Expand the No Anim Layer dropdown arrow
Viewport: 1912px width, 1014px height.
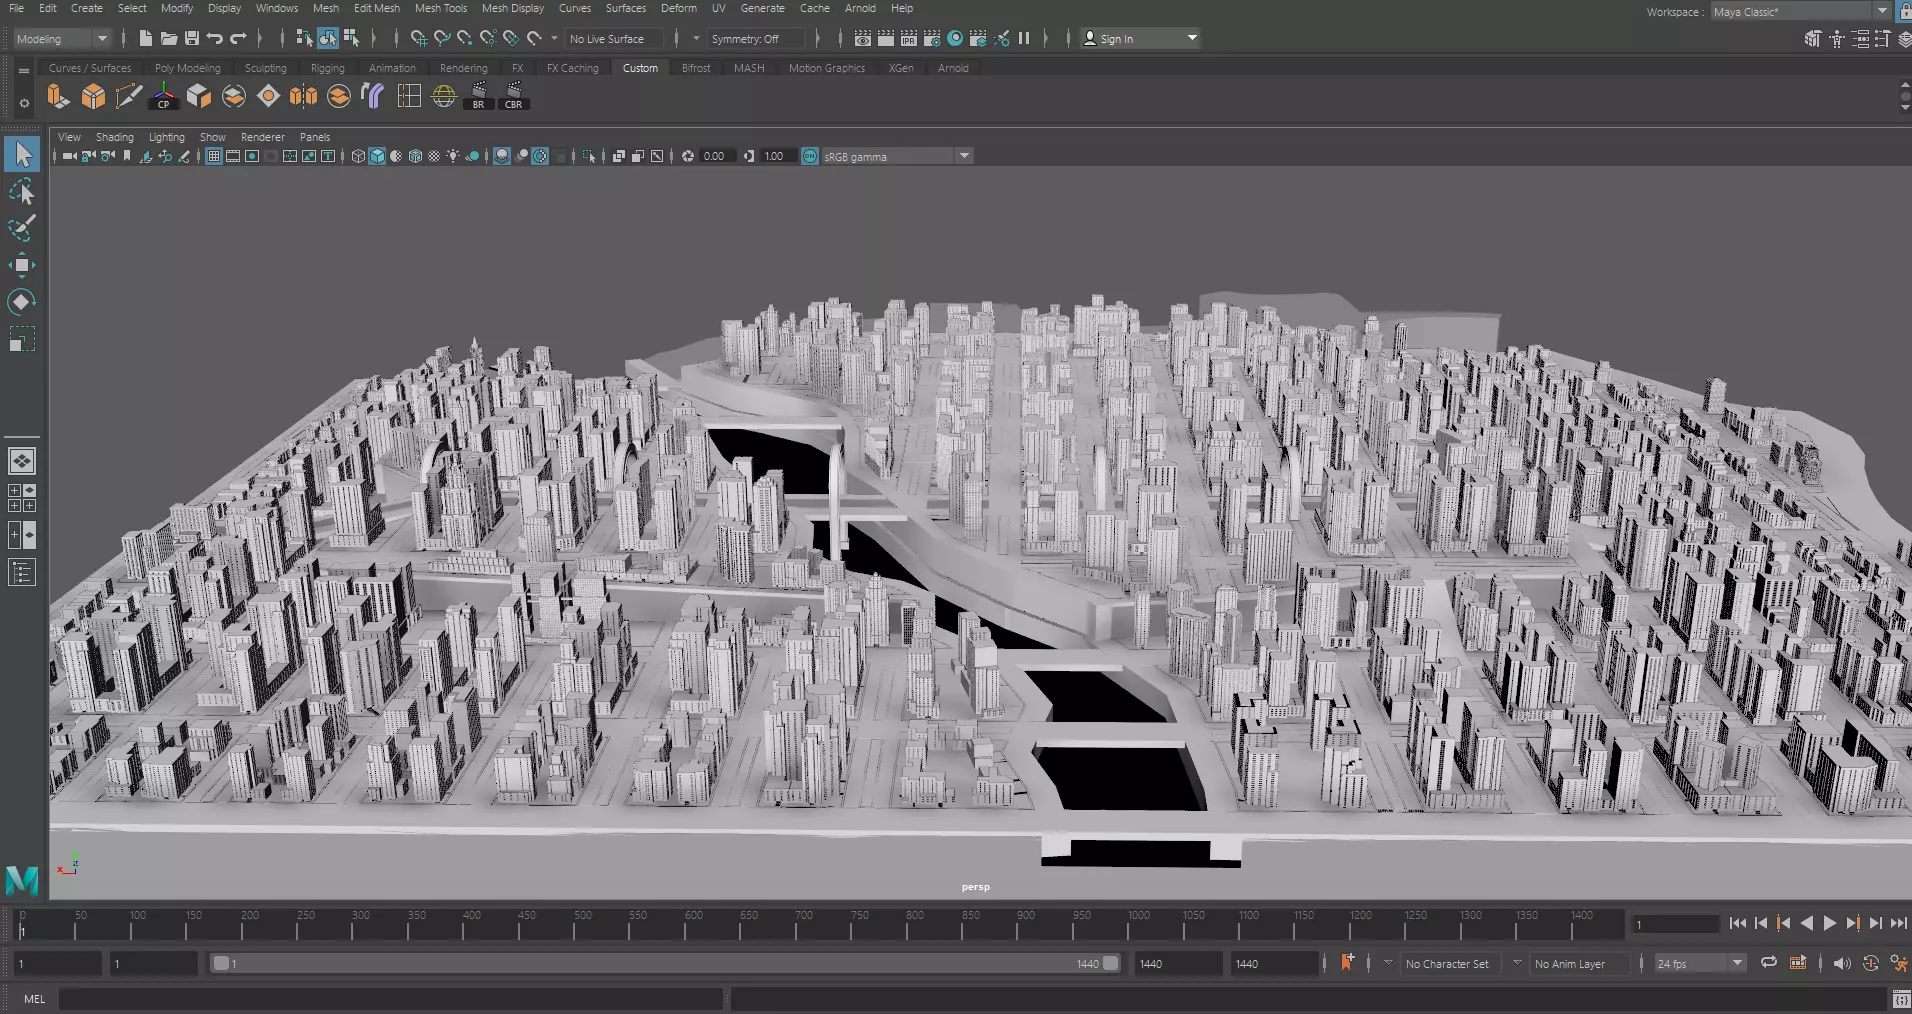[x=1517, y=963]
